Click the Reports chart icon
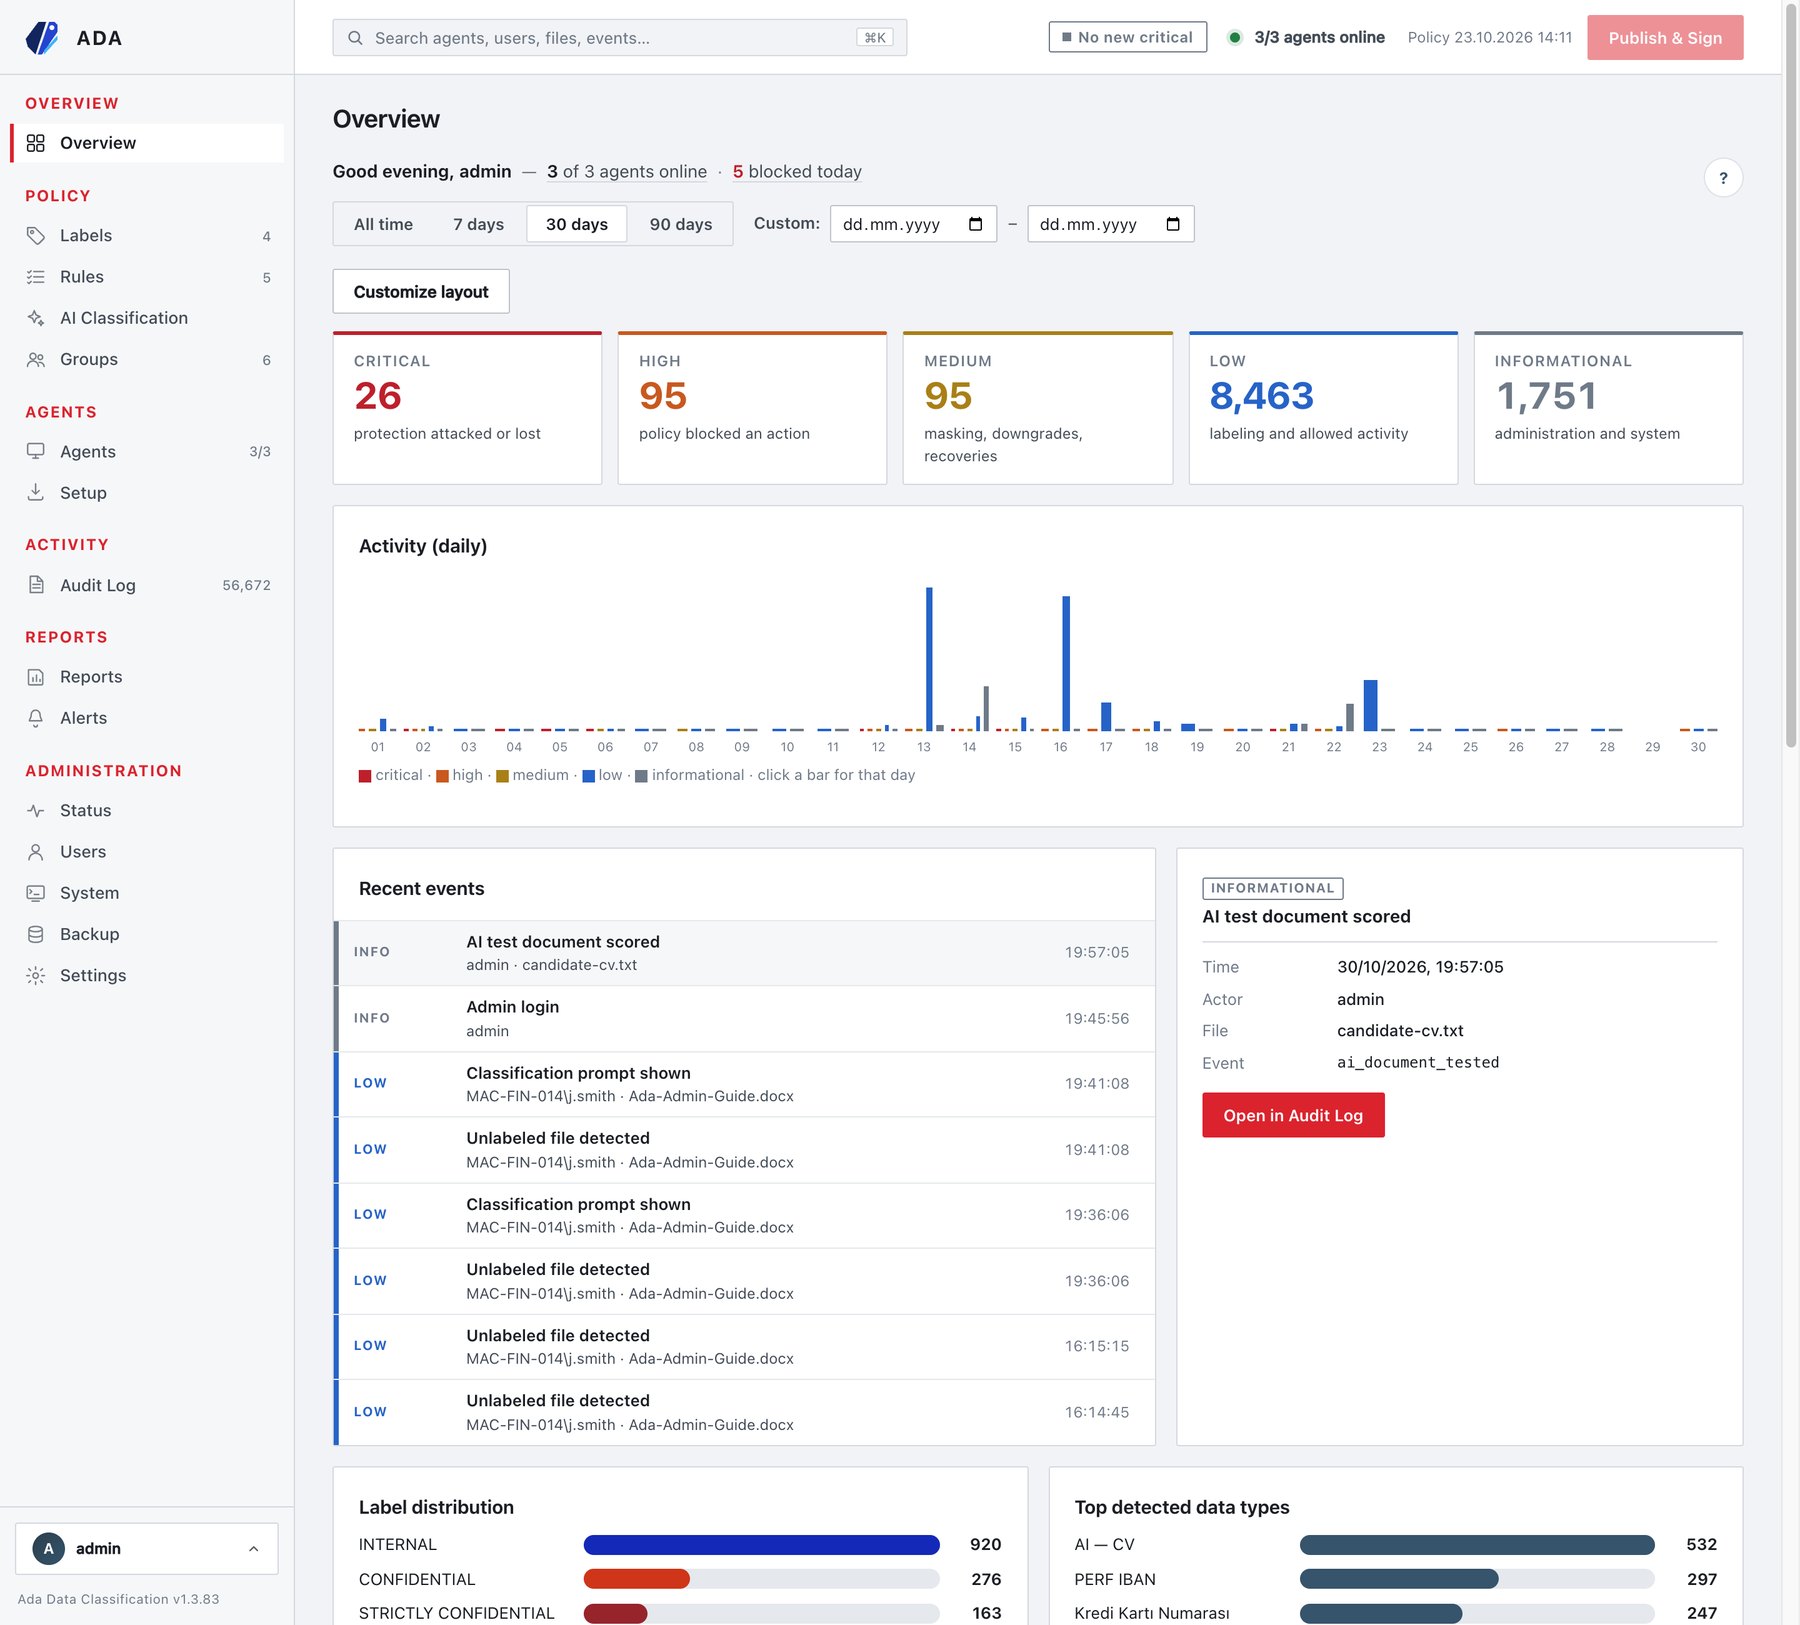 (36, 677)
